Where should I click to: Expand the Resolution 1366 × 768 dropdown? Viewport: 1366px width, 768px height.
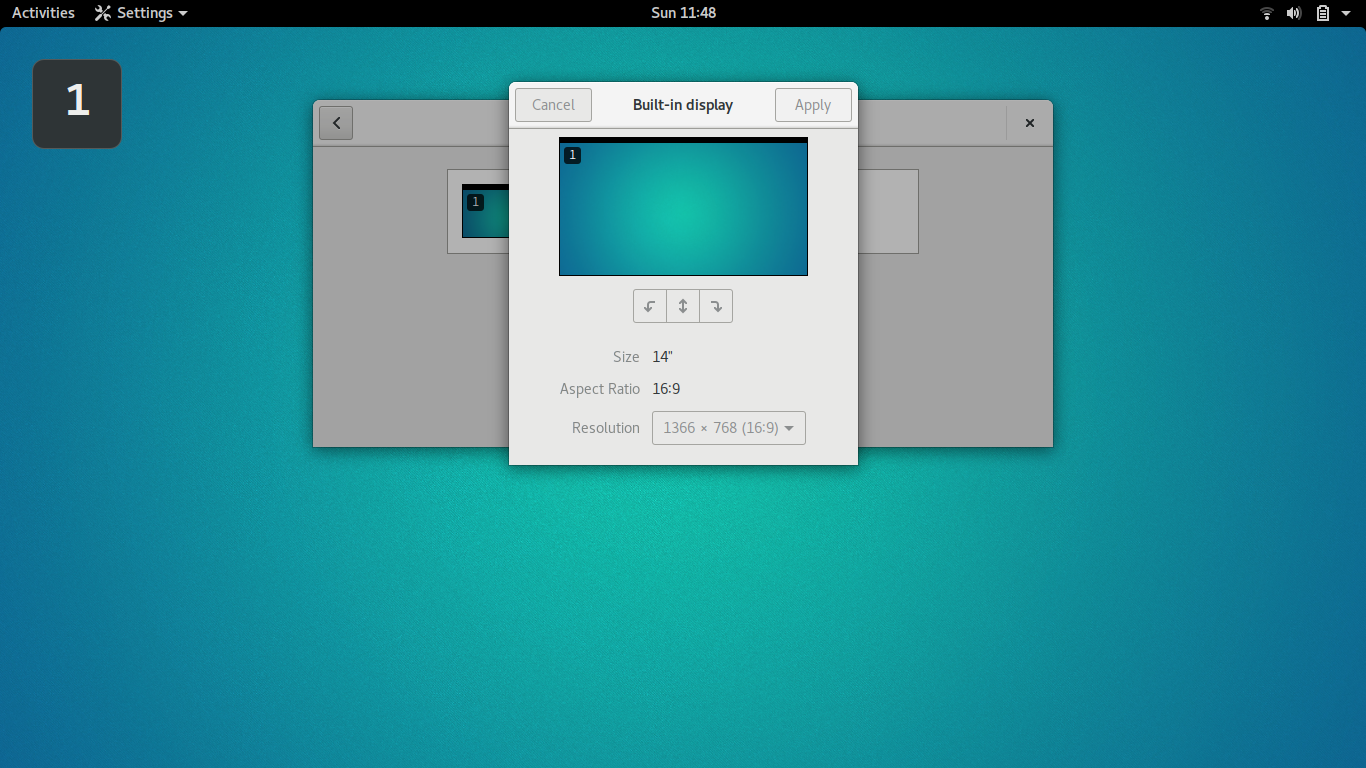tap(728, 428)
